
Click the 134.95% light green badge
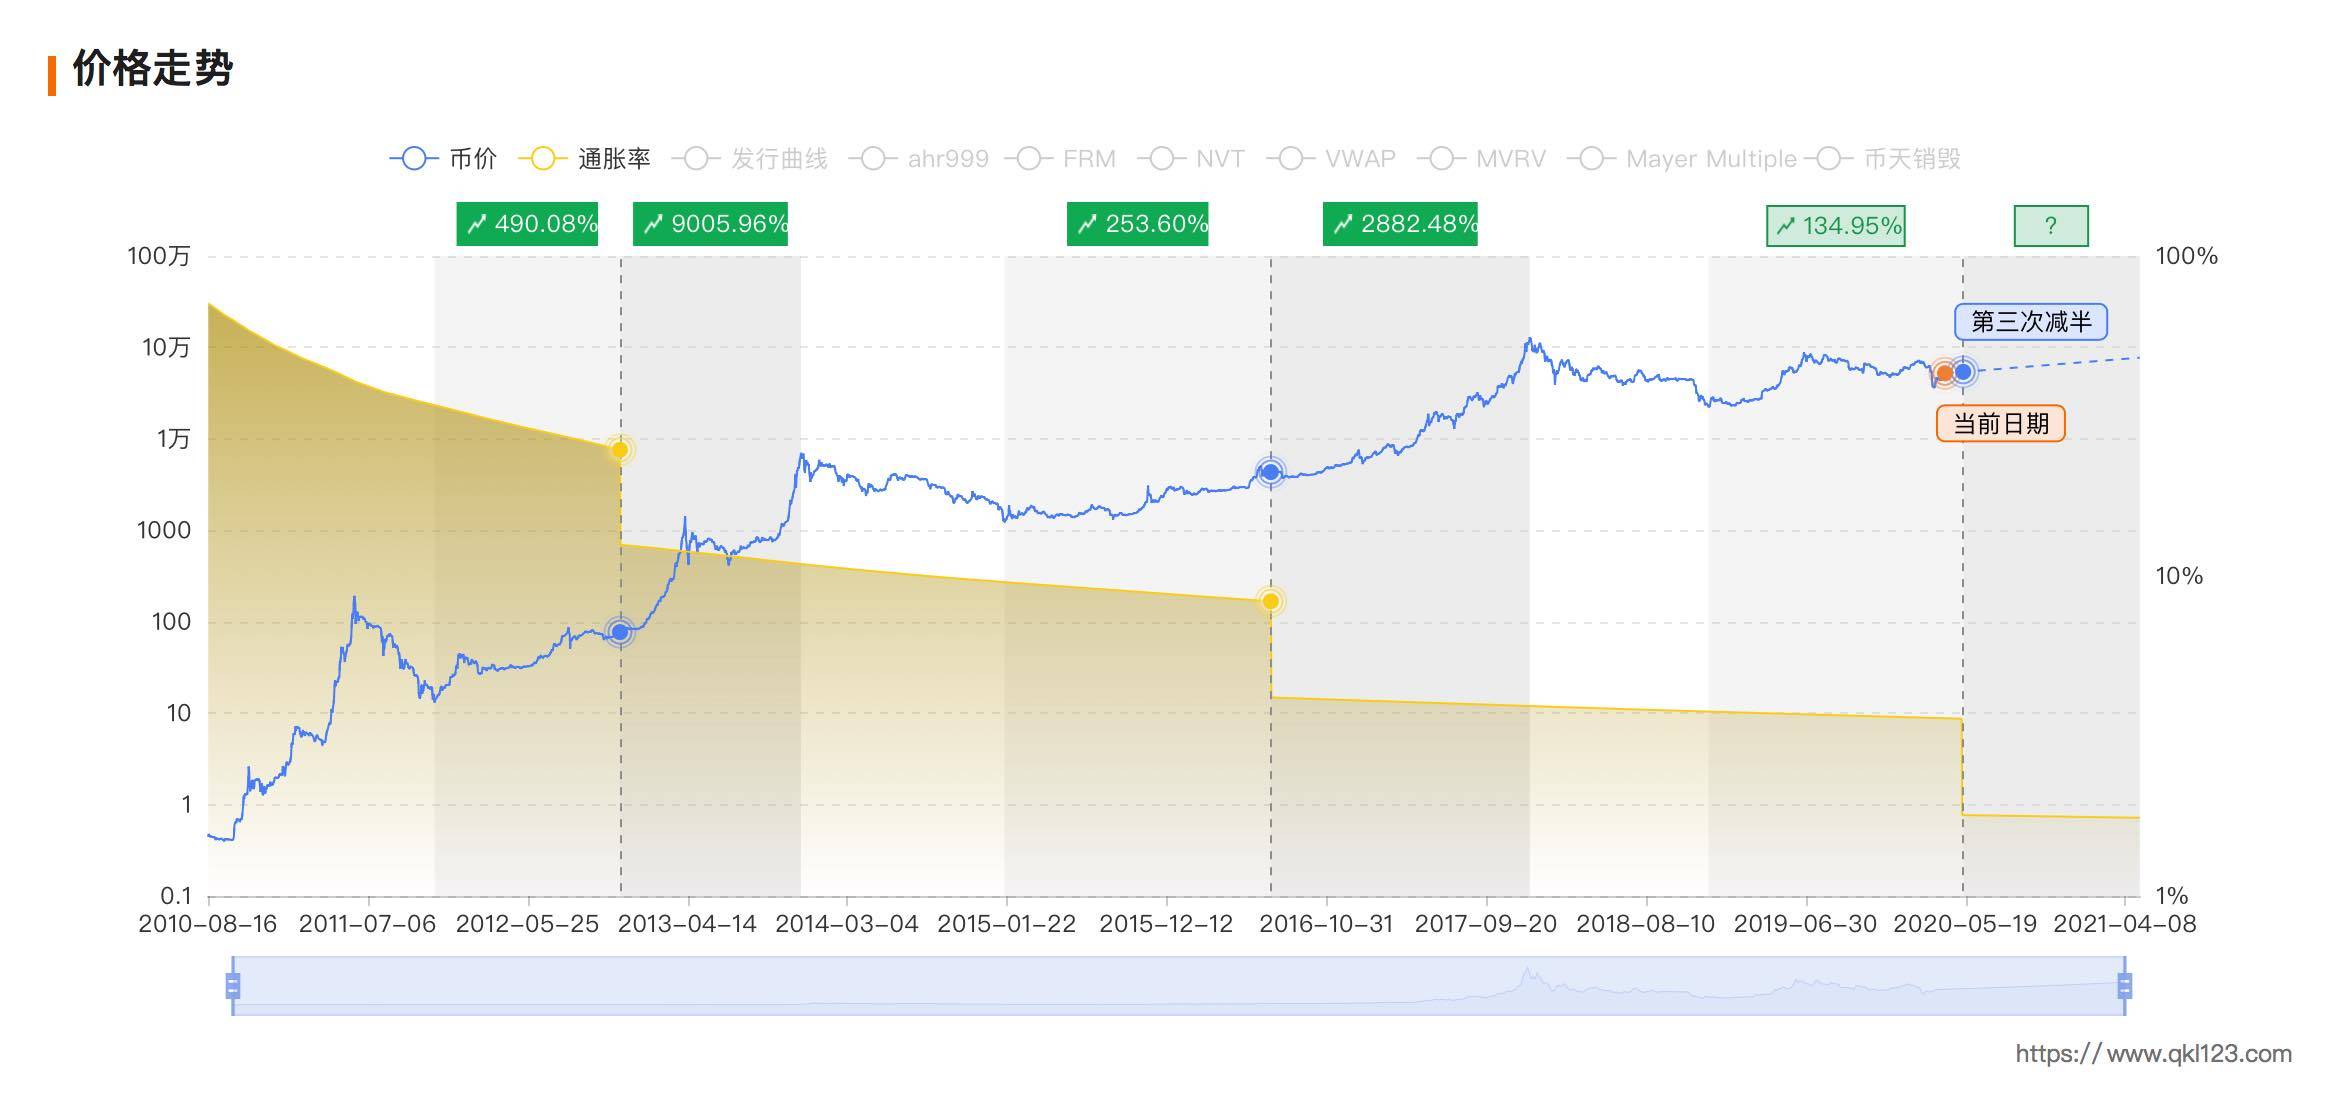click(1836, 226)
